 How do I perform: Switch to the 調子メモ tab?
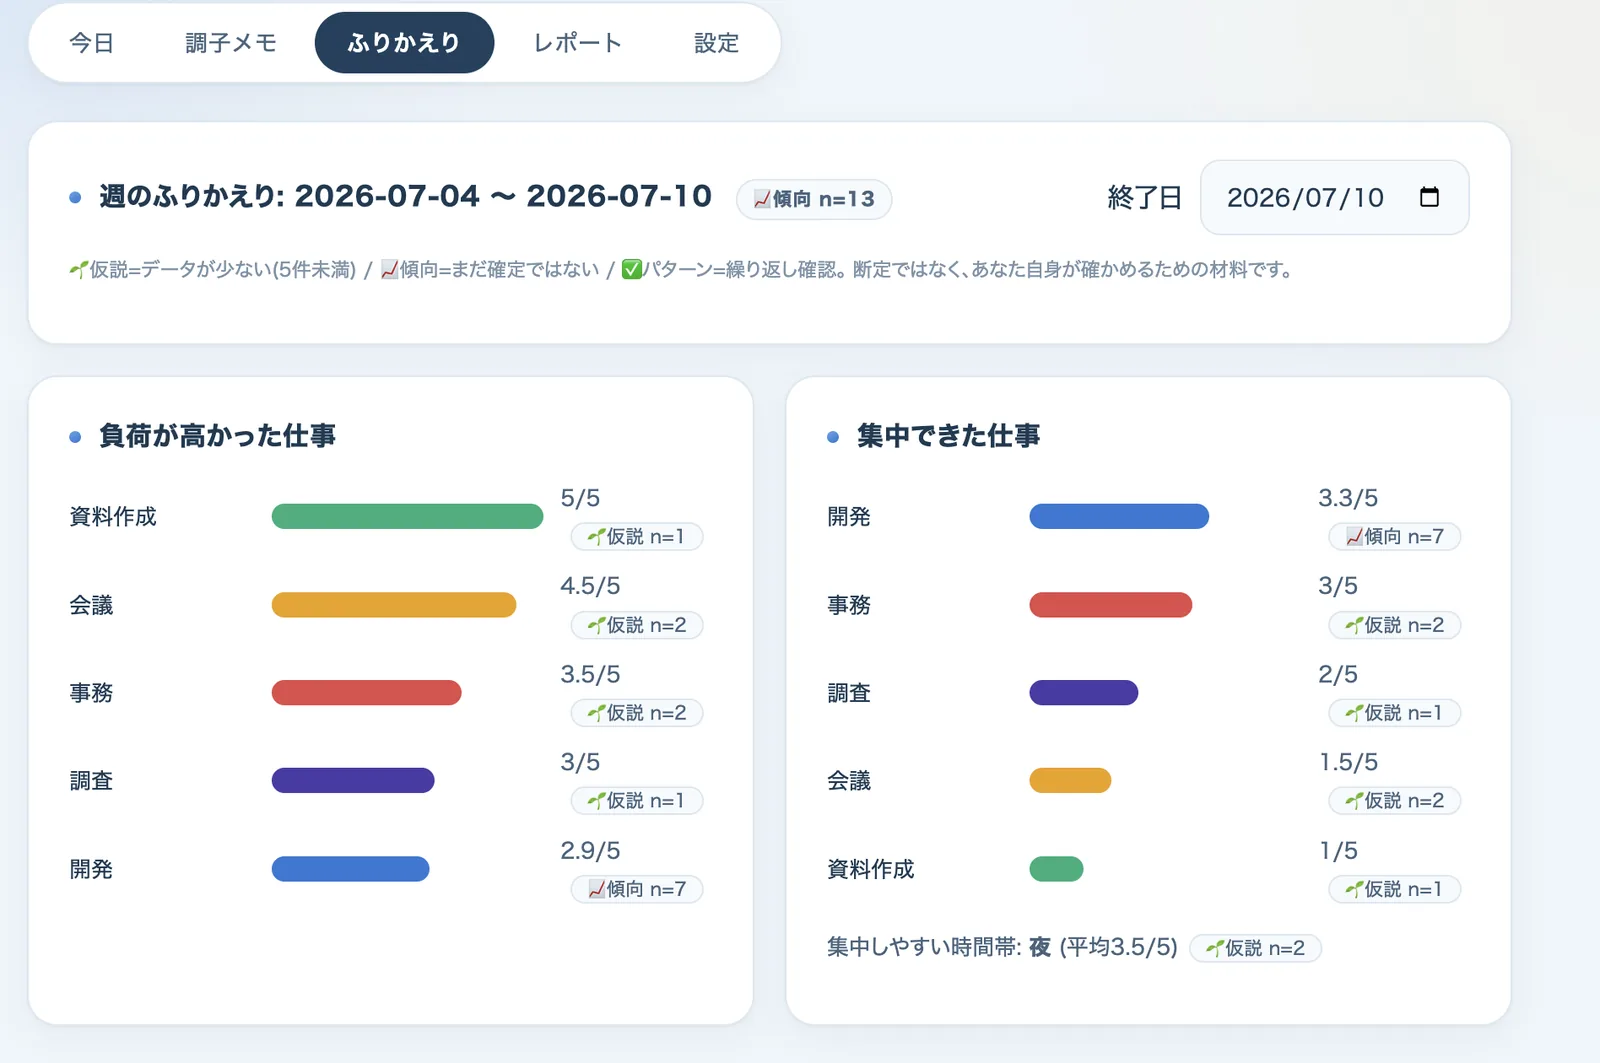coord(231,43)
